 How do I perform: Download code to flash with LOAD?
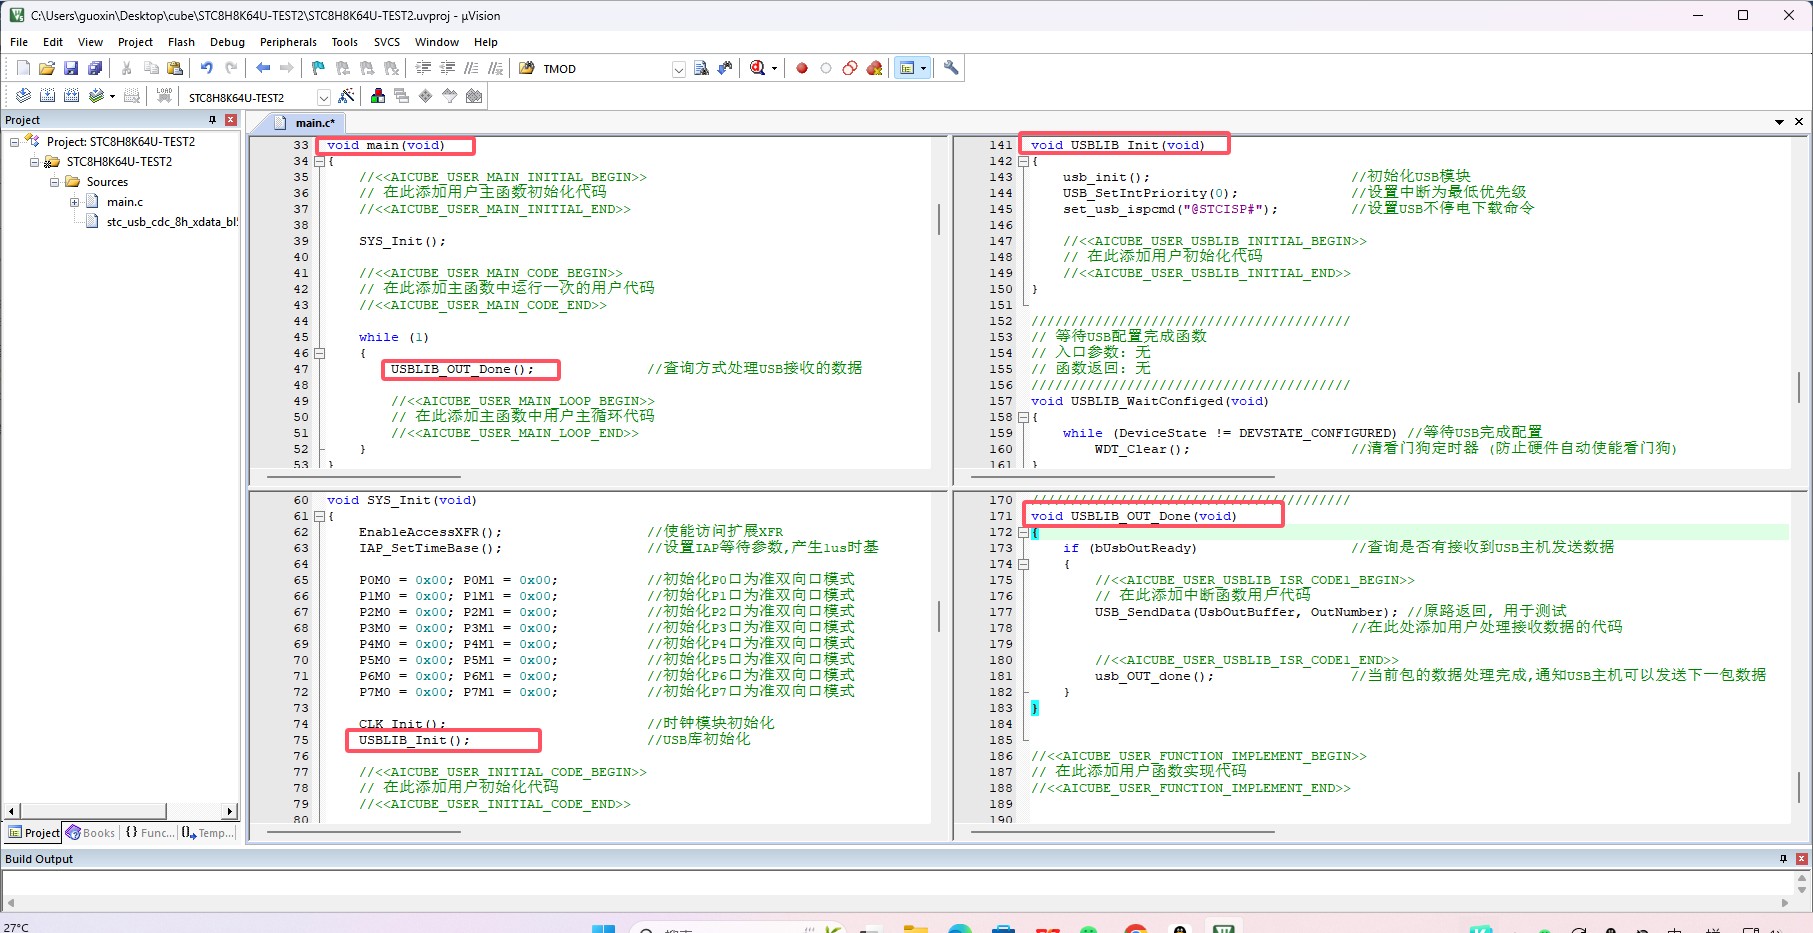pos(164,96)
